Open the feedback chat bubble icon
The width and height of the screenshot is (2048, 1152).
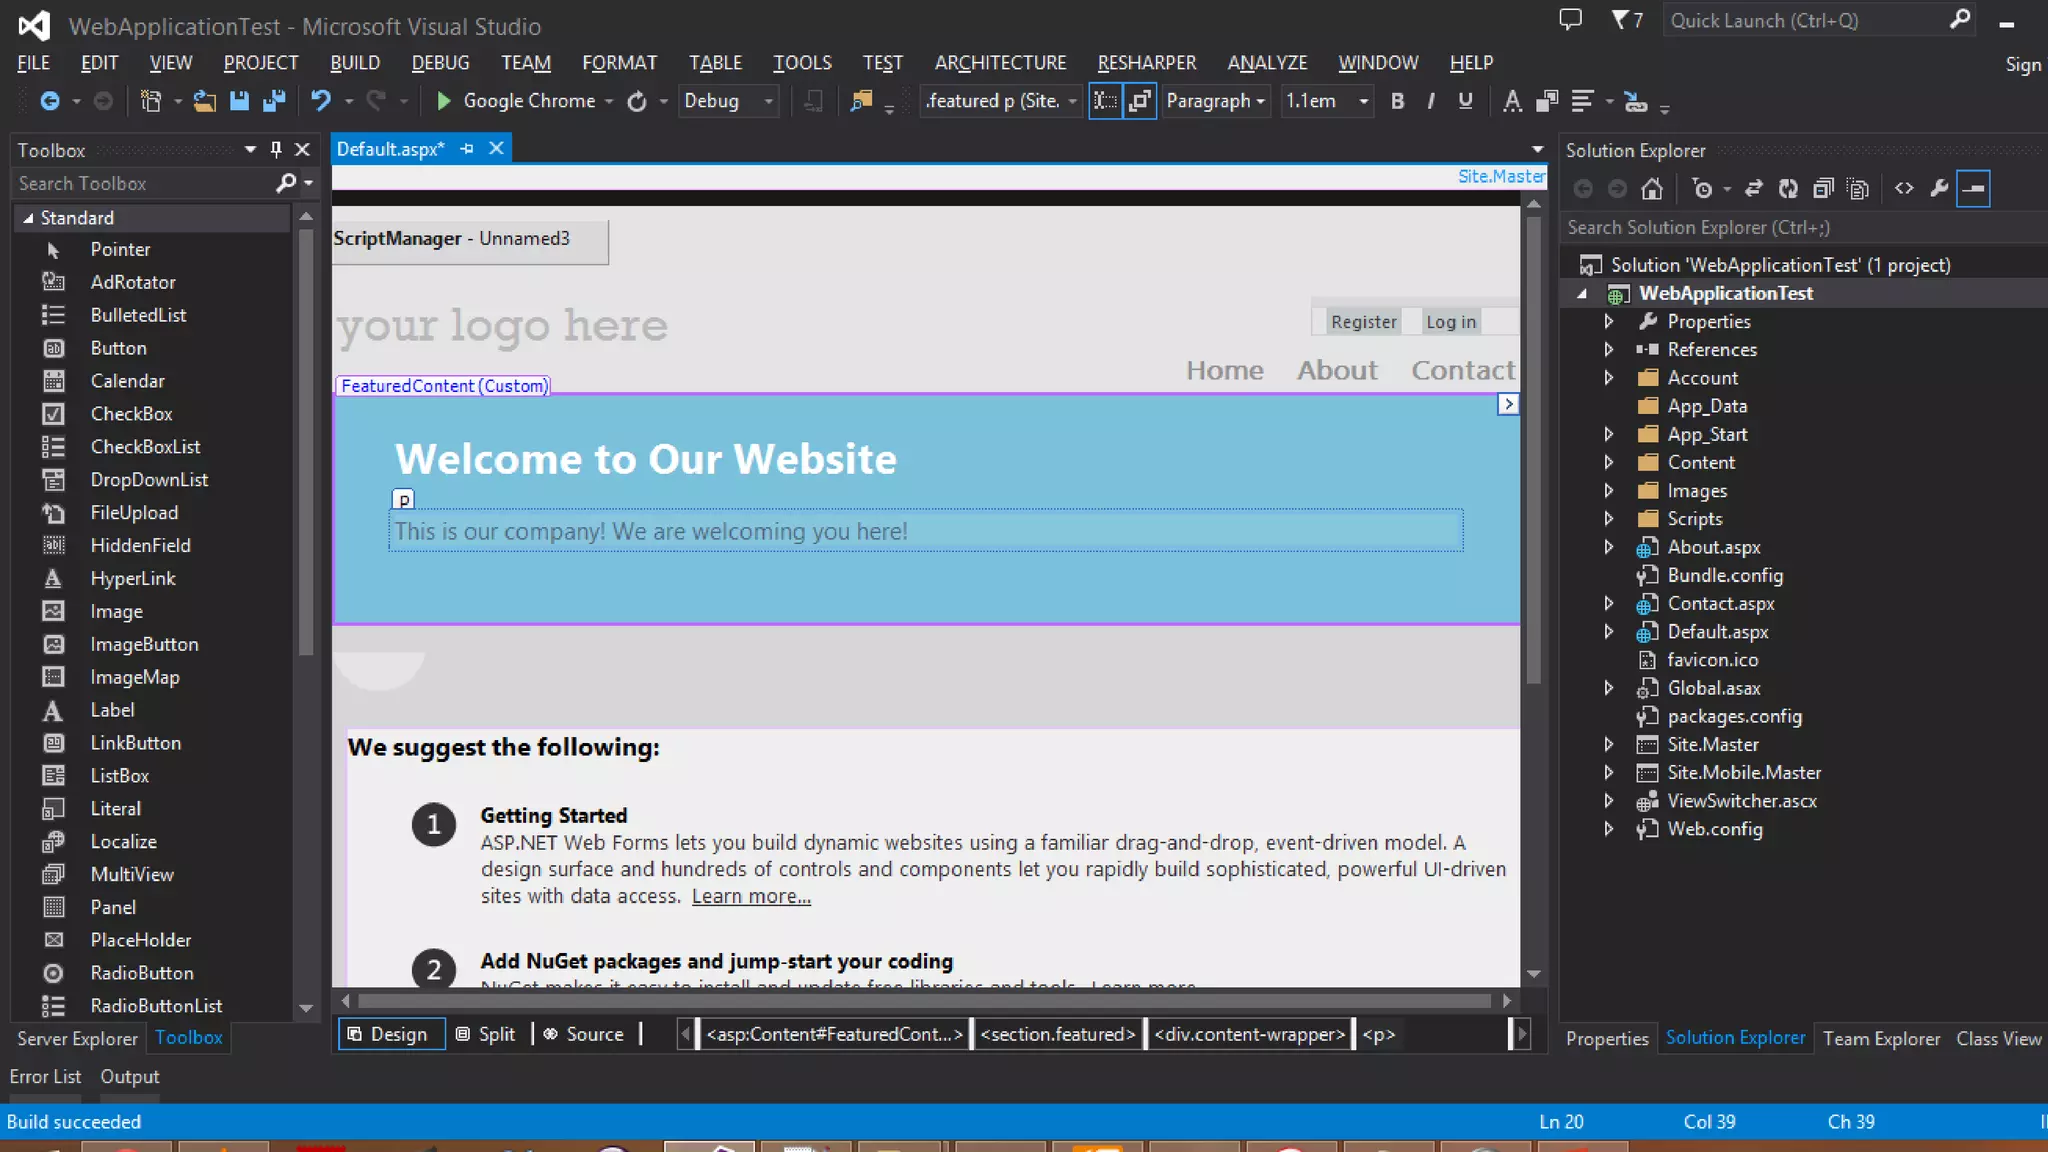pos(1571,19)
